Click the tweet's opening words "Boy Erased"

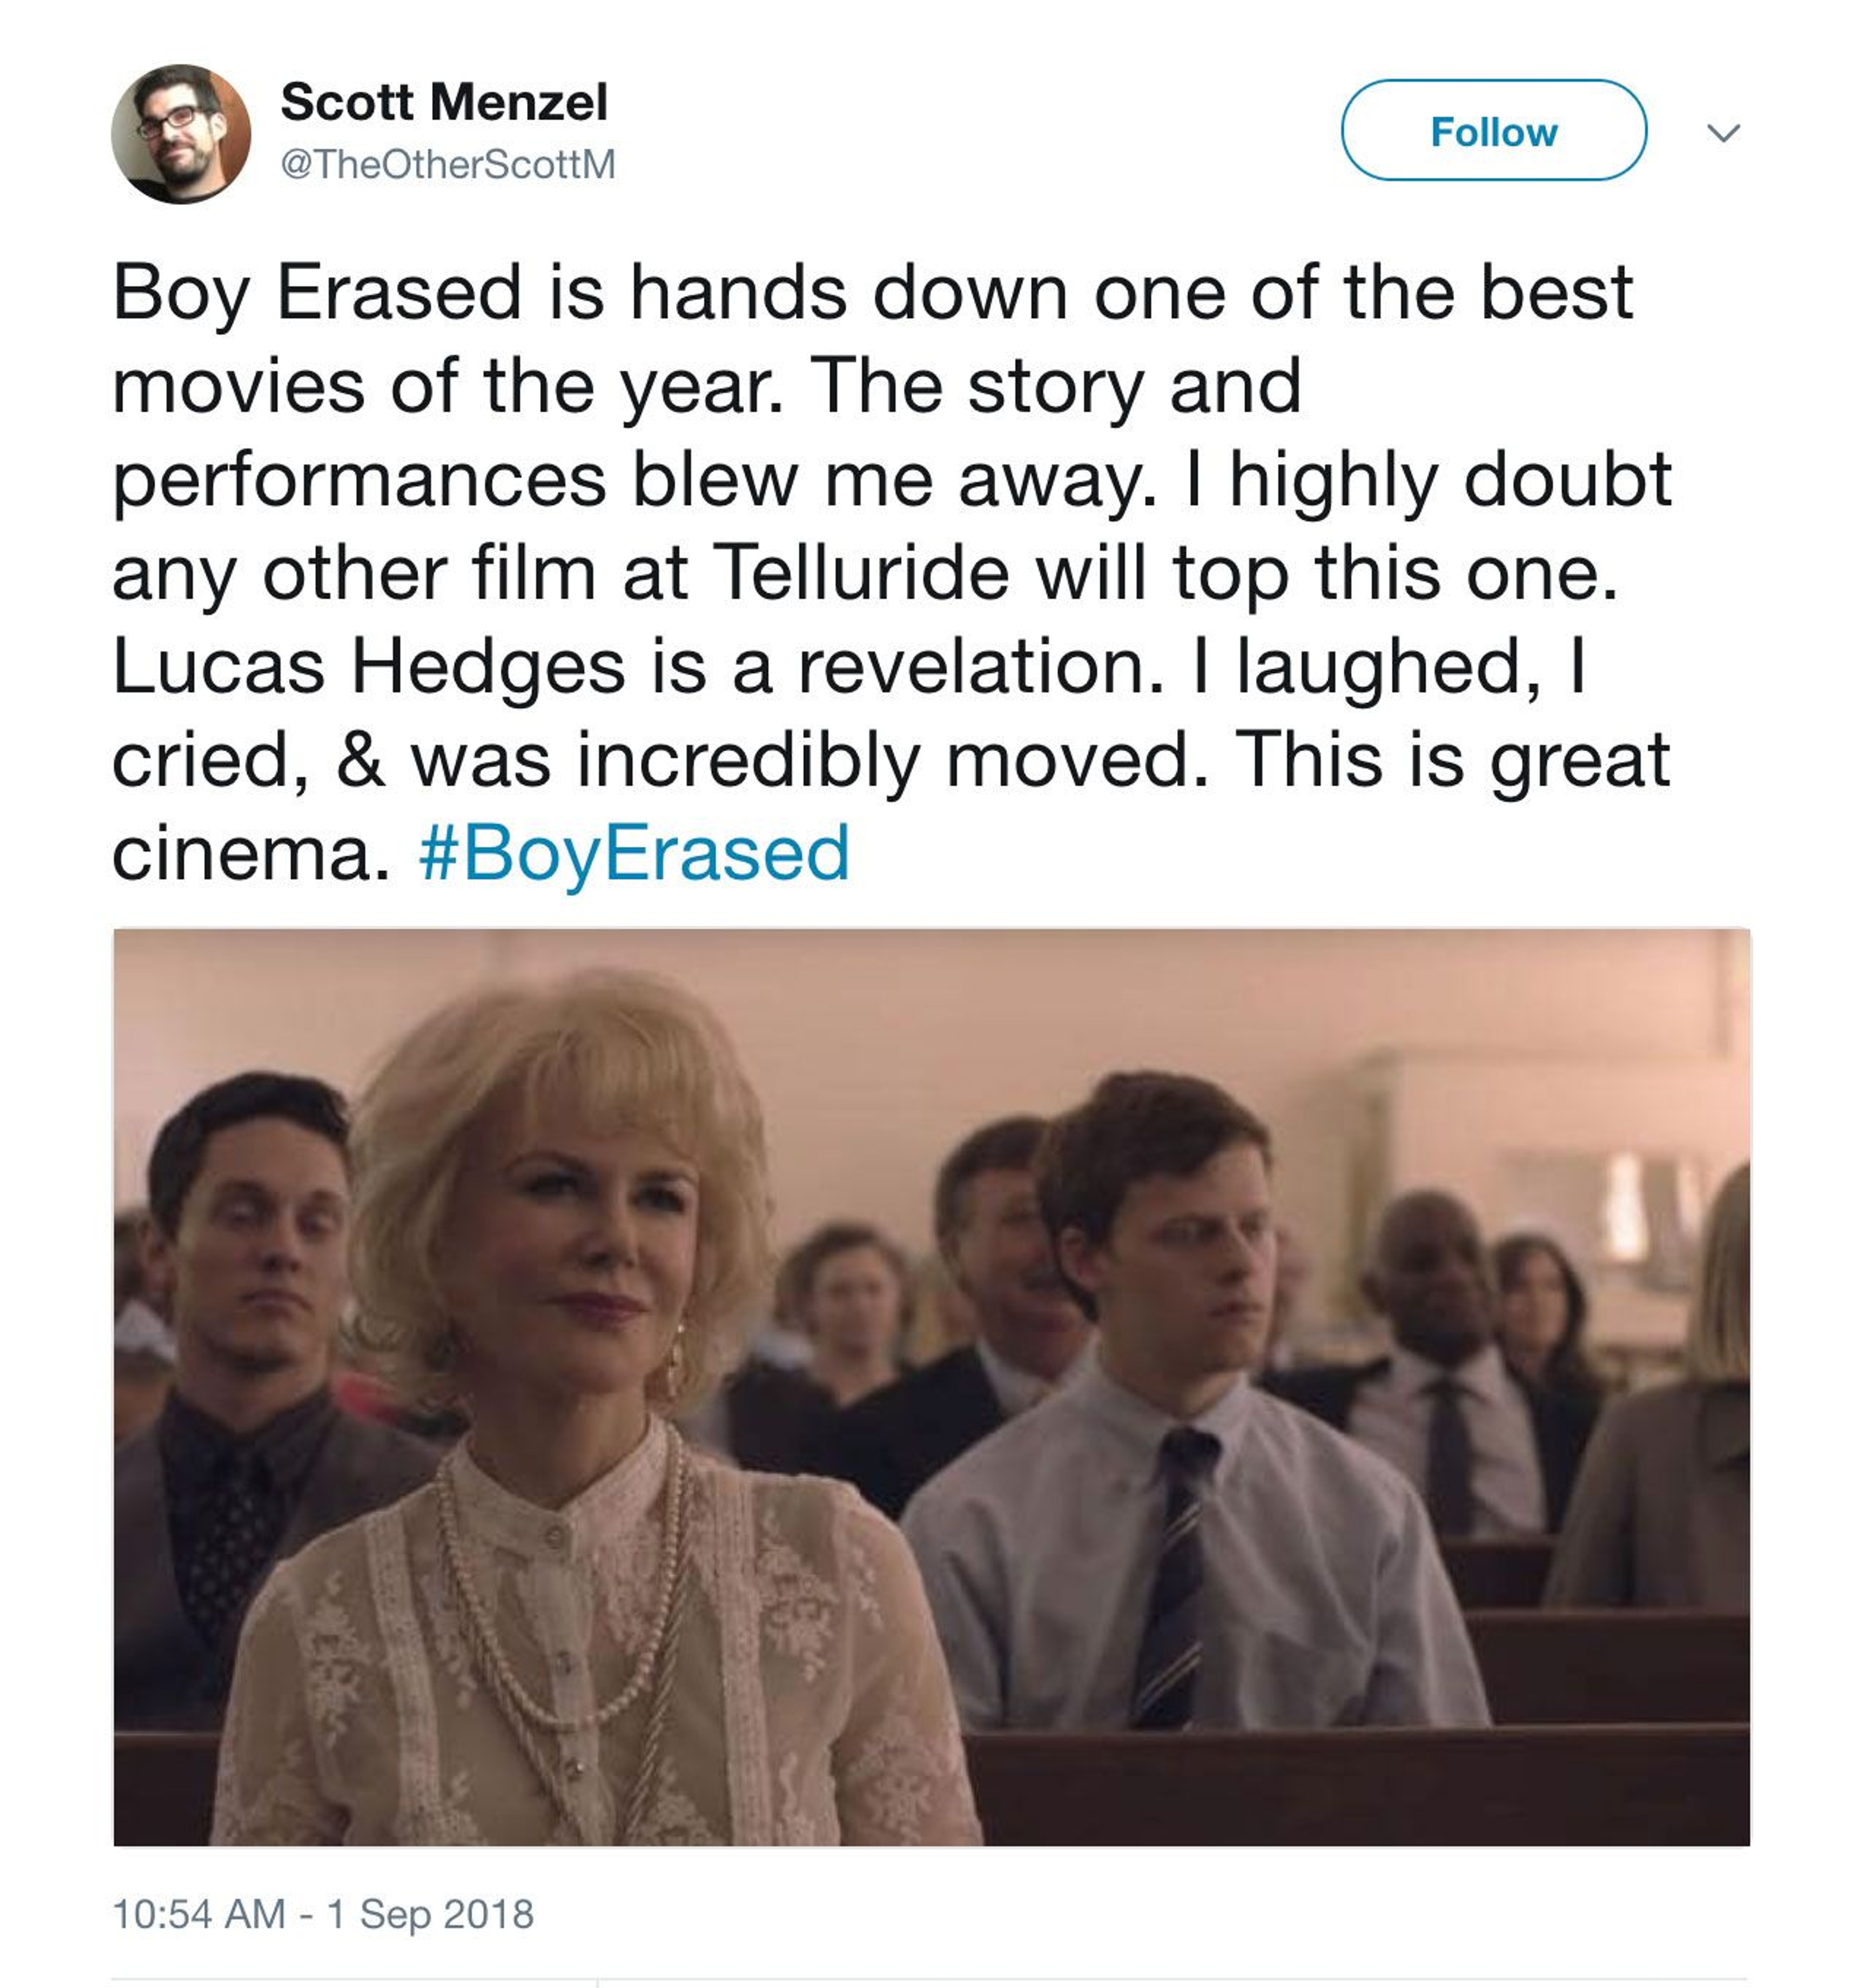pyautogui.click(x=316, y=293)
